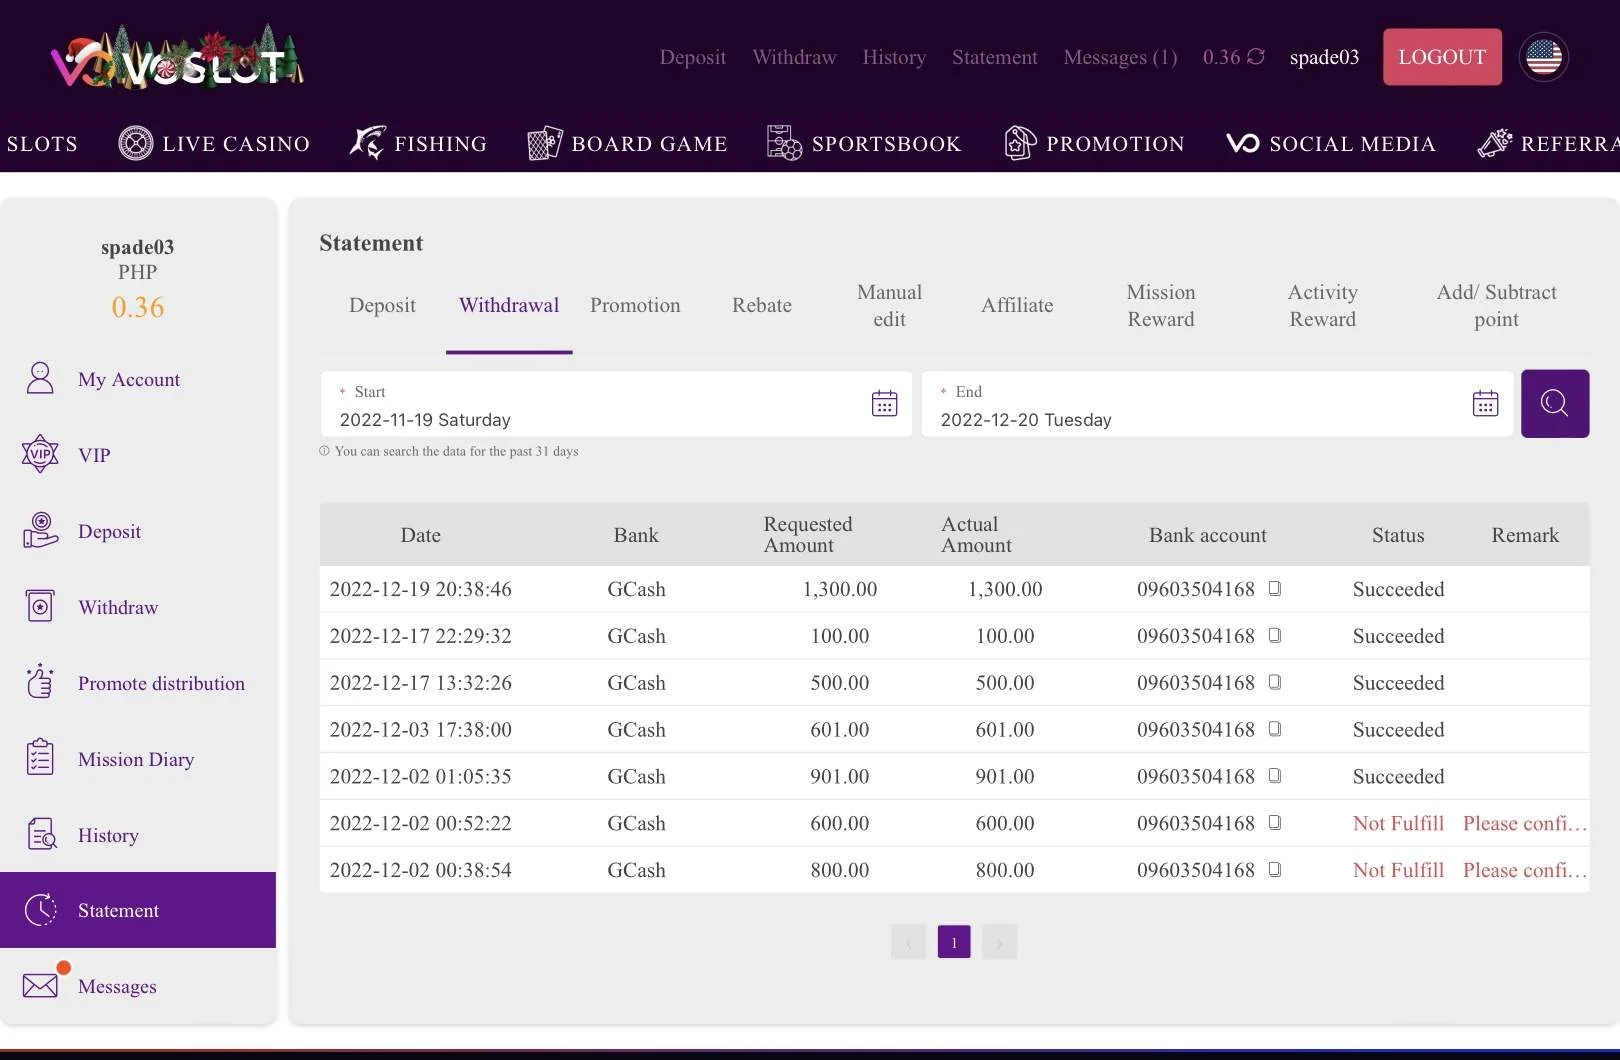Open the Social Media VO icon
Viewport: 1620px width, 1060px height.
click(x=1243, y=144)
